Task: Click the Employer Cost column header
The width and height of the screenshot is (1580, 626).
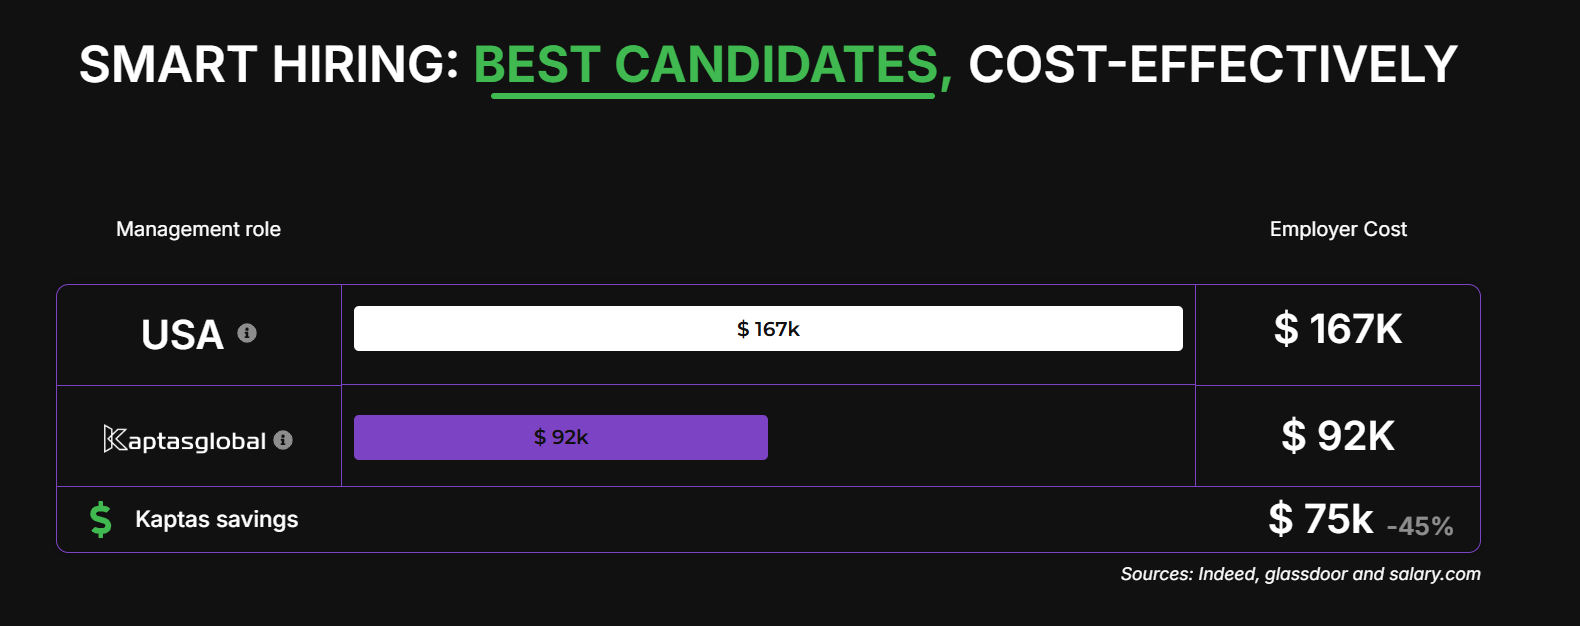Action: (1338, 229)
